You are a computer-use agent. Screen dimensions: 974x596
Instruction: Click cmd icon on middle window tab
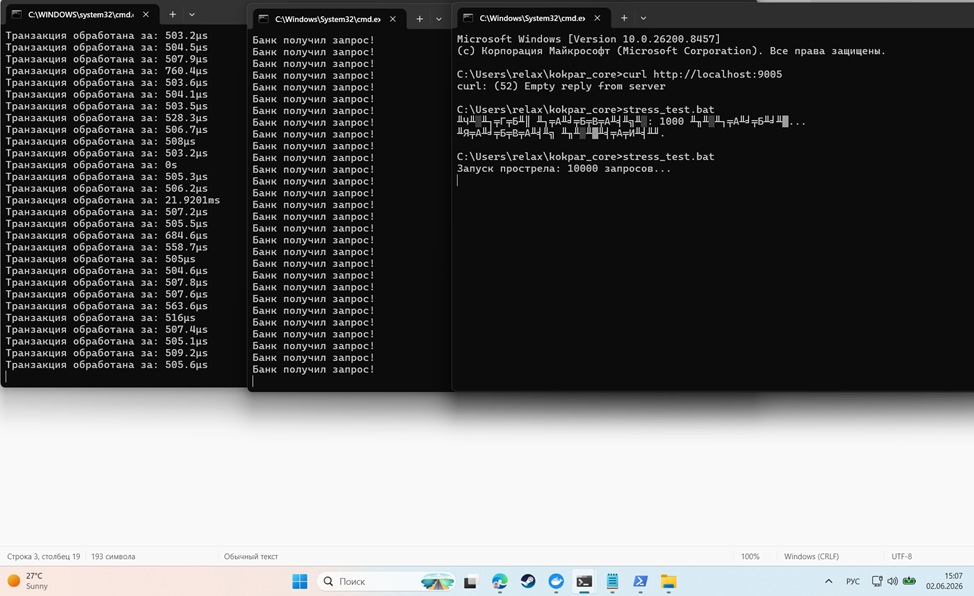[263, 19]
